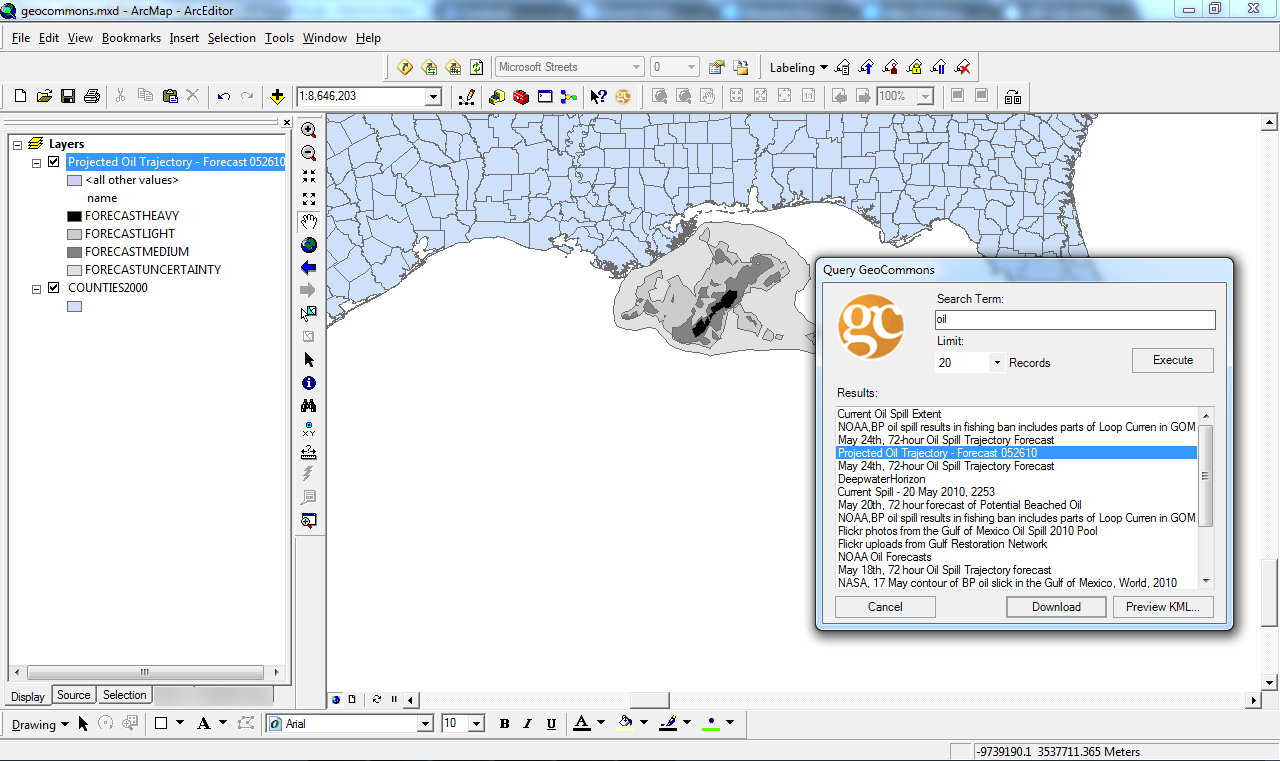Click the Fixed Zoom In icon
Image resolution: width=1280 pixels, height=761 pixels.
pos(309,176)
